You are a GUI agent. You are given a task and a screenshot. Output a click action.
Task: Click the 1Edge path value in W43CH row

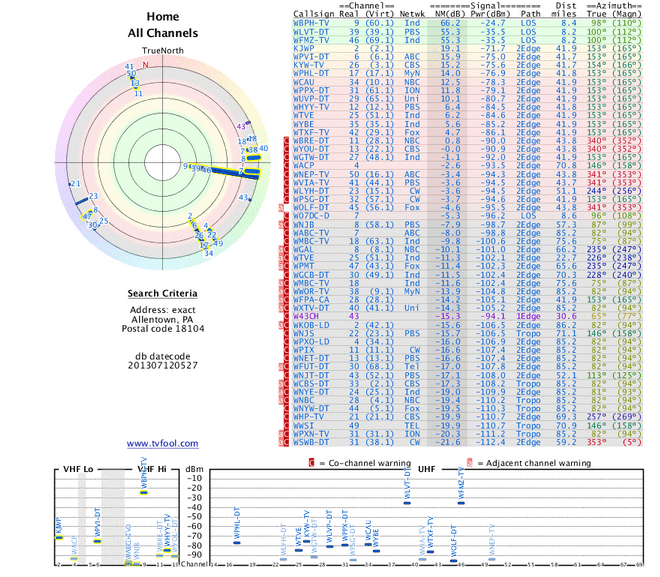pyautogui.click(x=528, y=316)
